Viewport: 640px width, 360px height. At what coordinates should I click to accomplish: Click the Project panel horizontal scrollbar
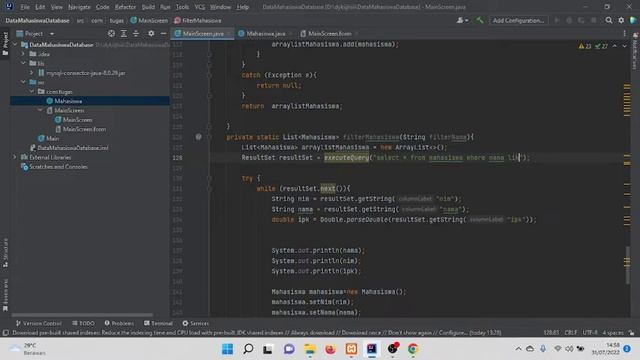[82, 315]
